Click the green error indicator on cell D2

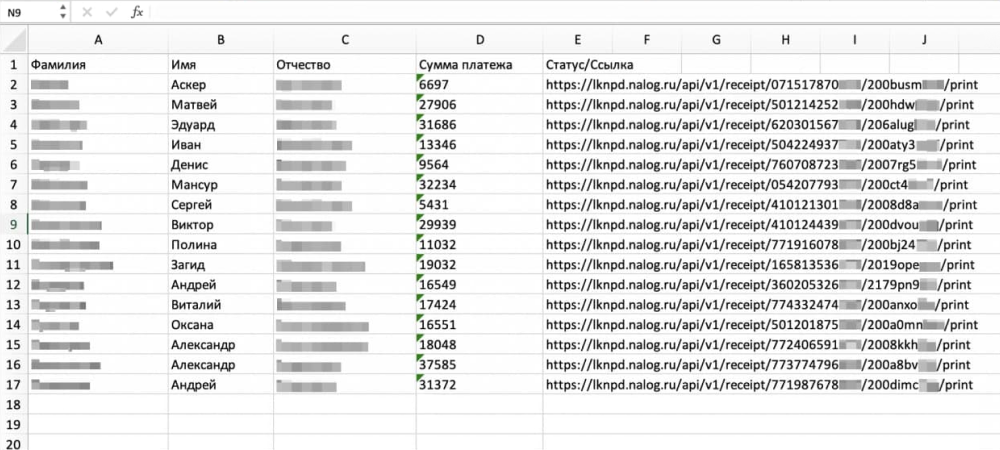420,79
